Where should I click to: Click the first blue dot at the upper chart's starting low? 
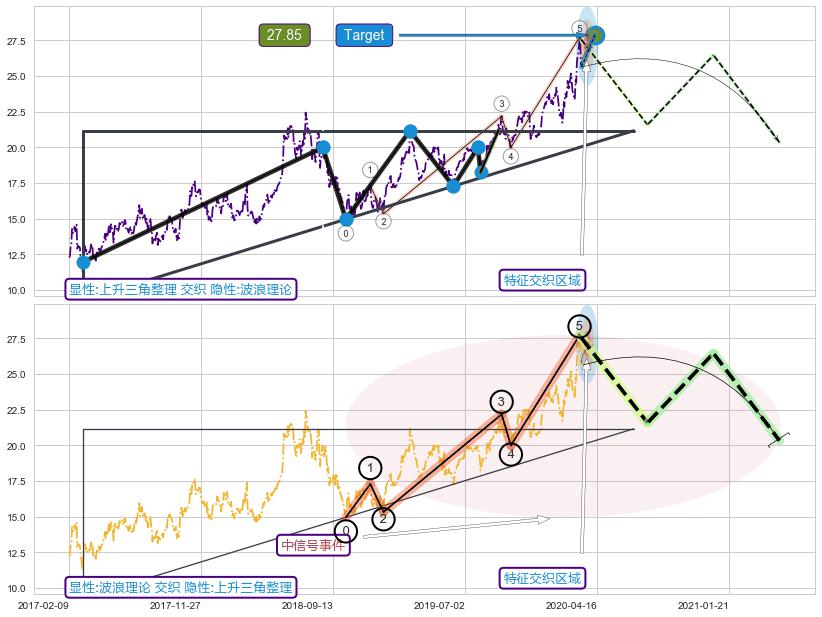(83, 262)
